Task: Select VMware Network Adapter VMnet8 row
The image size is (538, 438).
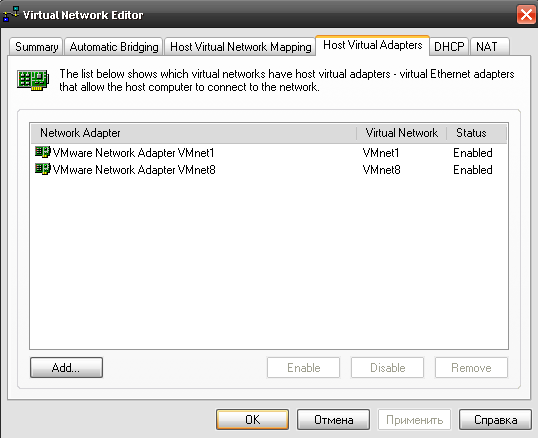Action: pos(269,170)
